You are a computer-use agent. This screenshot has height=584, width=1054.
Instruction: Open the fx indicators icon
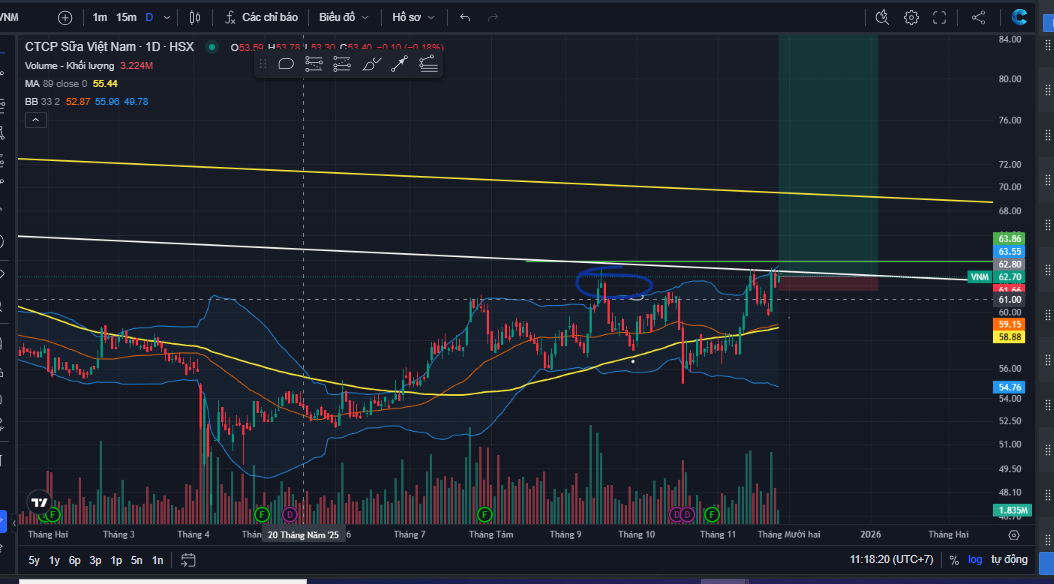coord(230,17)
